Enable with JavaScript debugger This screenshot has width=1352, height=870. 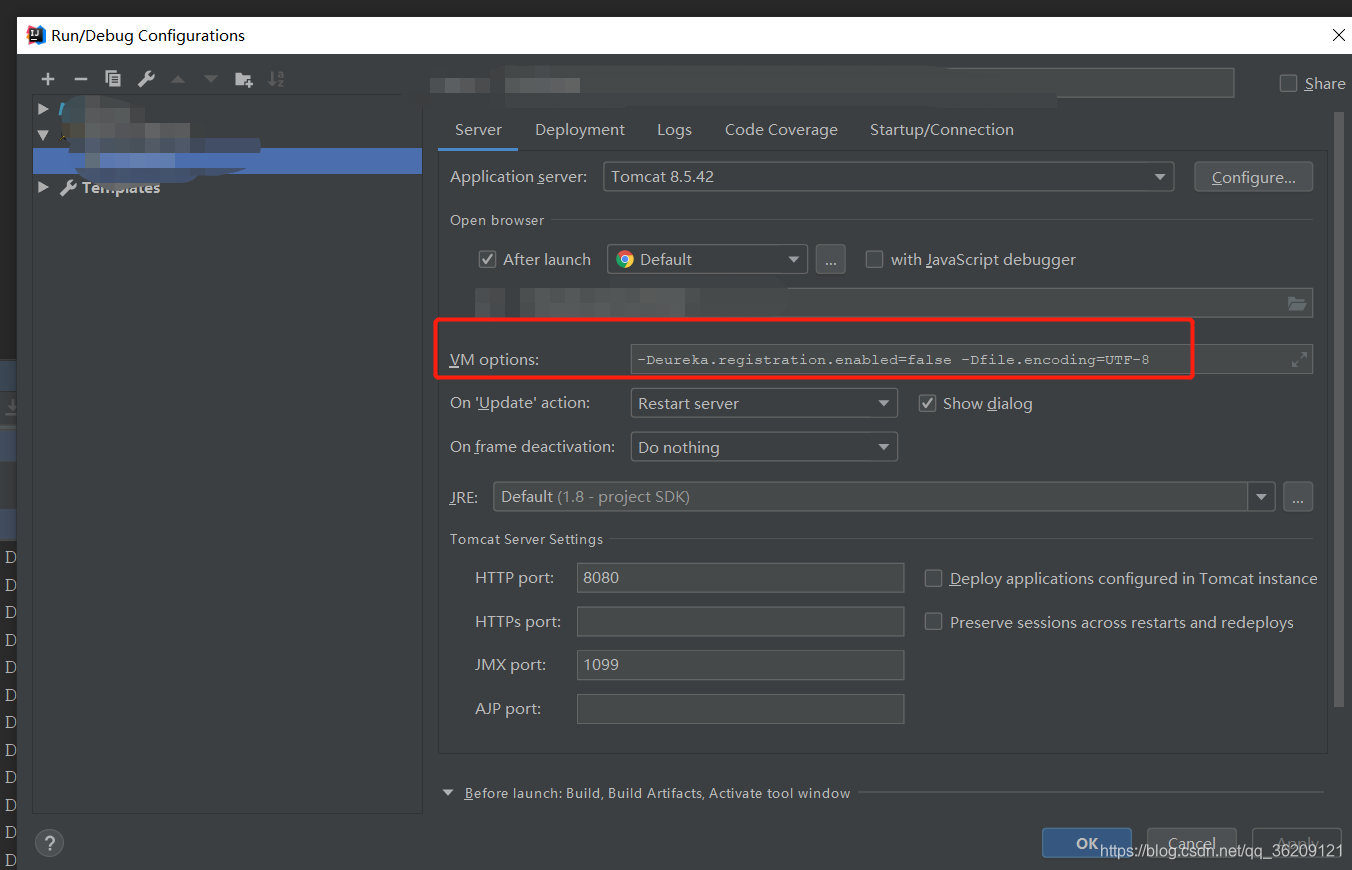point(875,259)
